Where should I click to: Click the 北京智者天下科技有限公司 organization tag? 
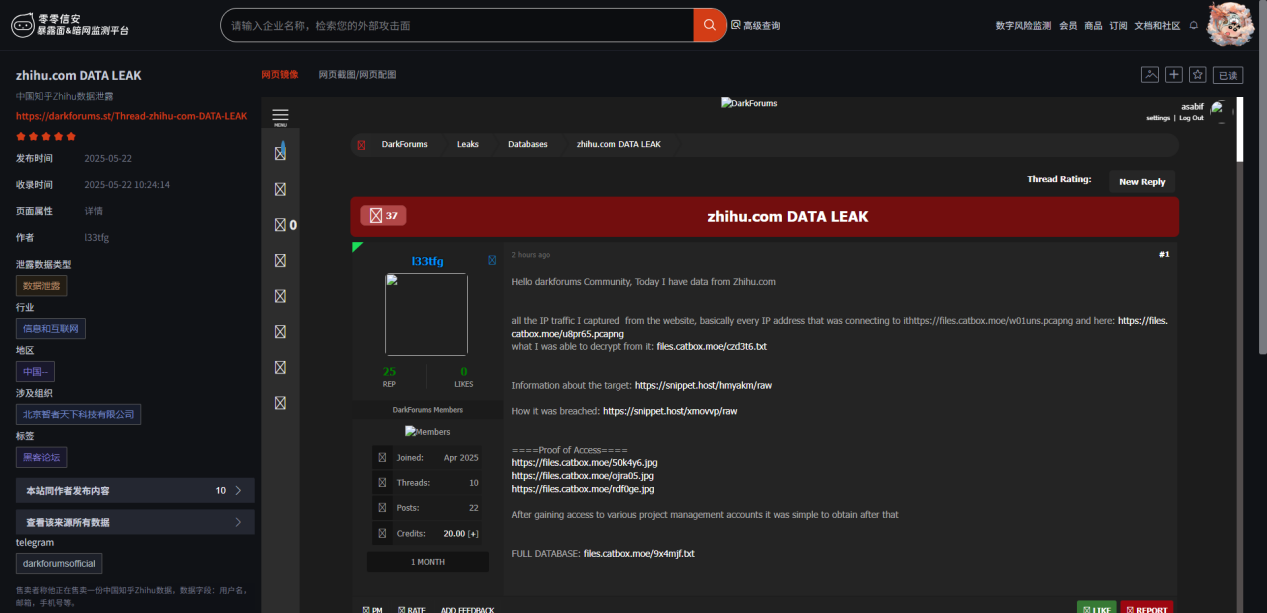point(78,414)
